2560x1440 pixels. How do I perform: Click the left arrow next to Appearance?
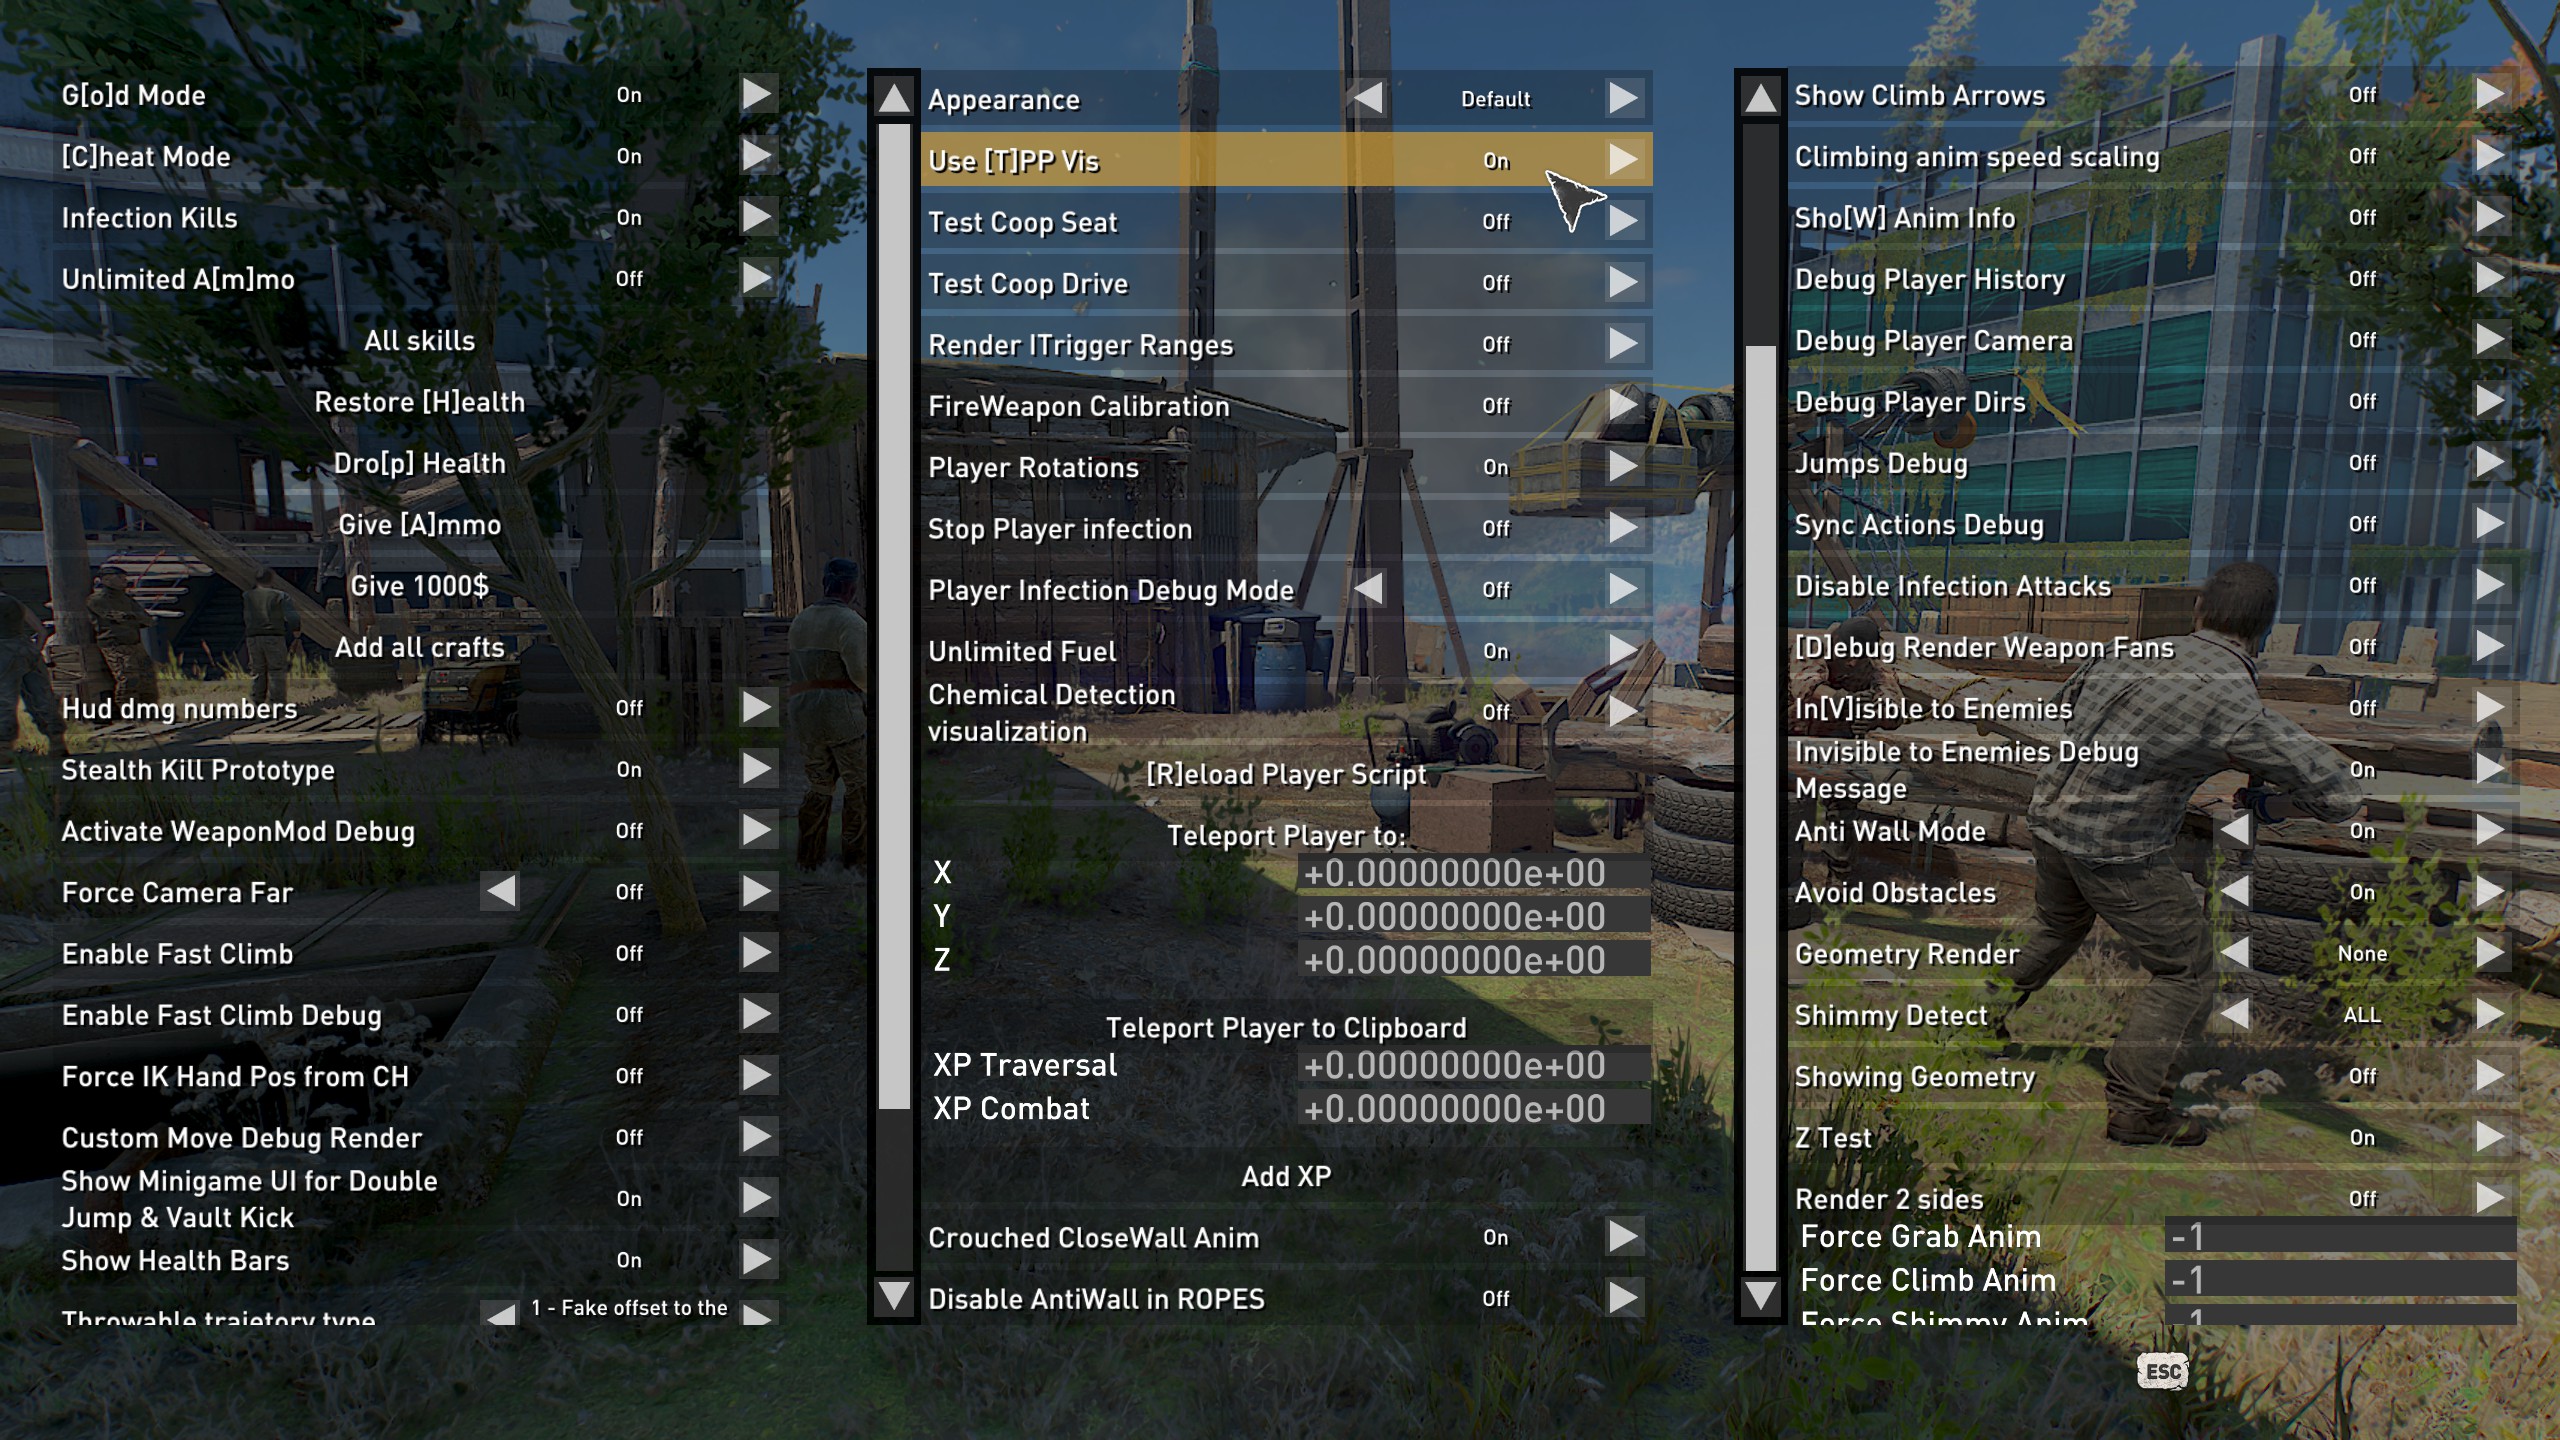tap(1371, 97)
